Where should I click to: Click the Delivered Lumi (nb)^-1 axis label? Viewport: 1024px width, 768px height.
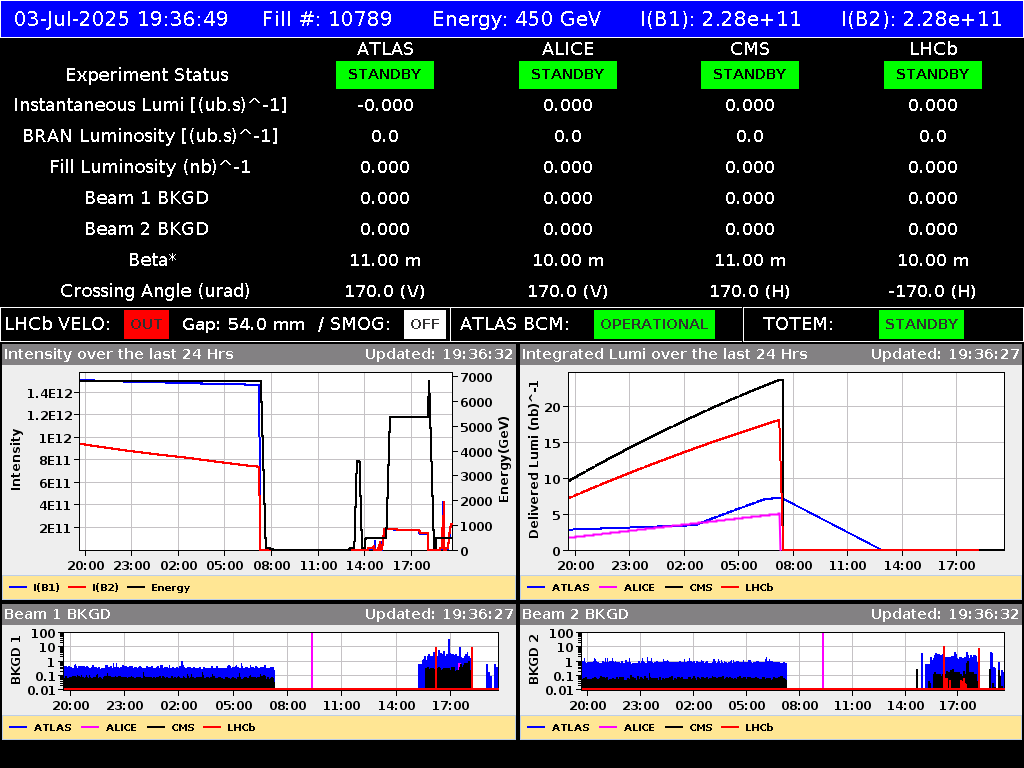click(534, 460)
